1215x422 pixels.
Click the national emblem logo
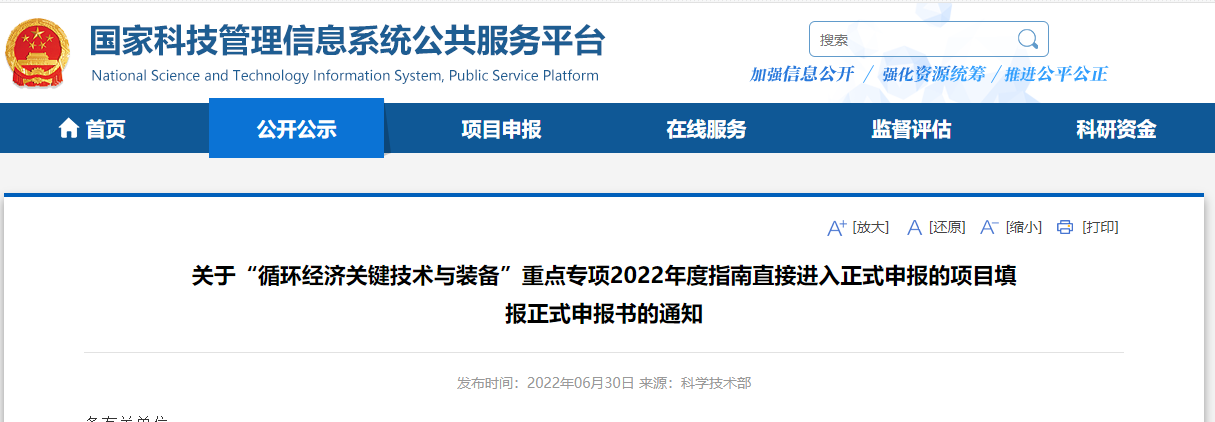(39, 52)
